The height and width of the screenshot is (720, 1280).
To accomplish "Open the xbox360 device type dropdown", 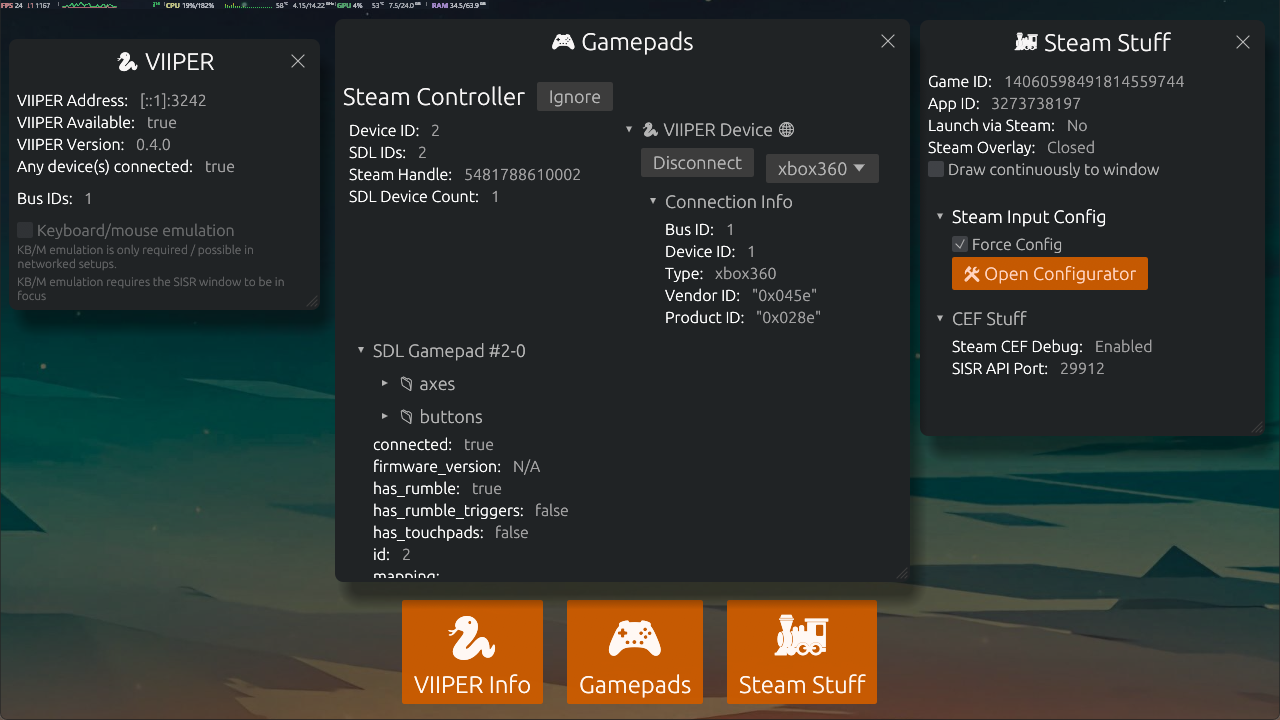I will (x=822, y=168).
